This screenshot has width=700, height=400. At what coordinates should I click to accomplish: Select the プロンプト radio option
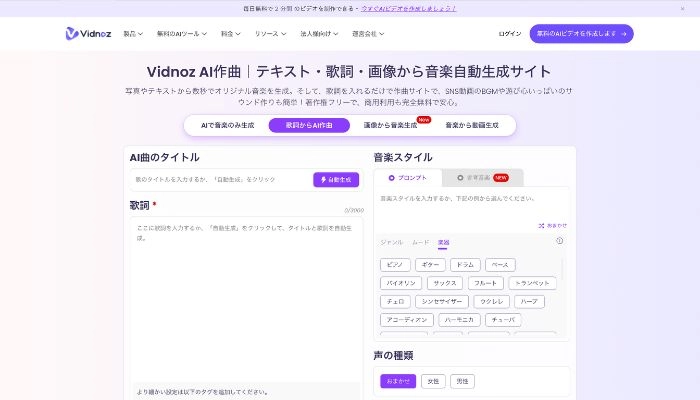408,178
